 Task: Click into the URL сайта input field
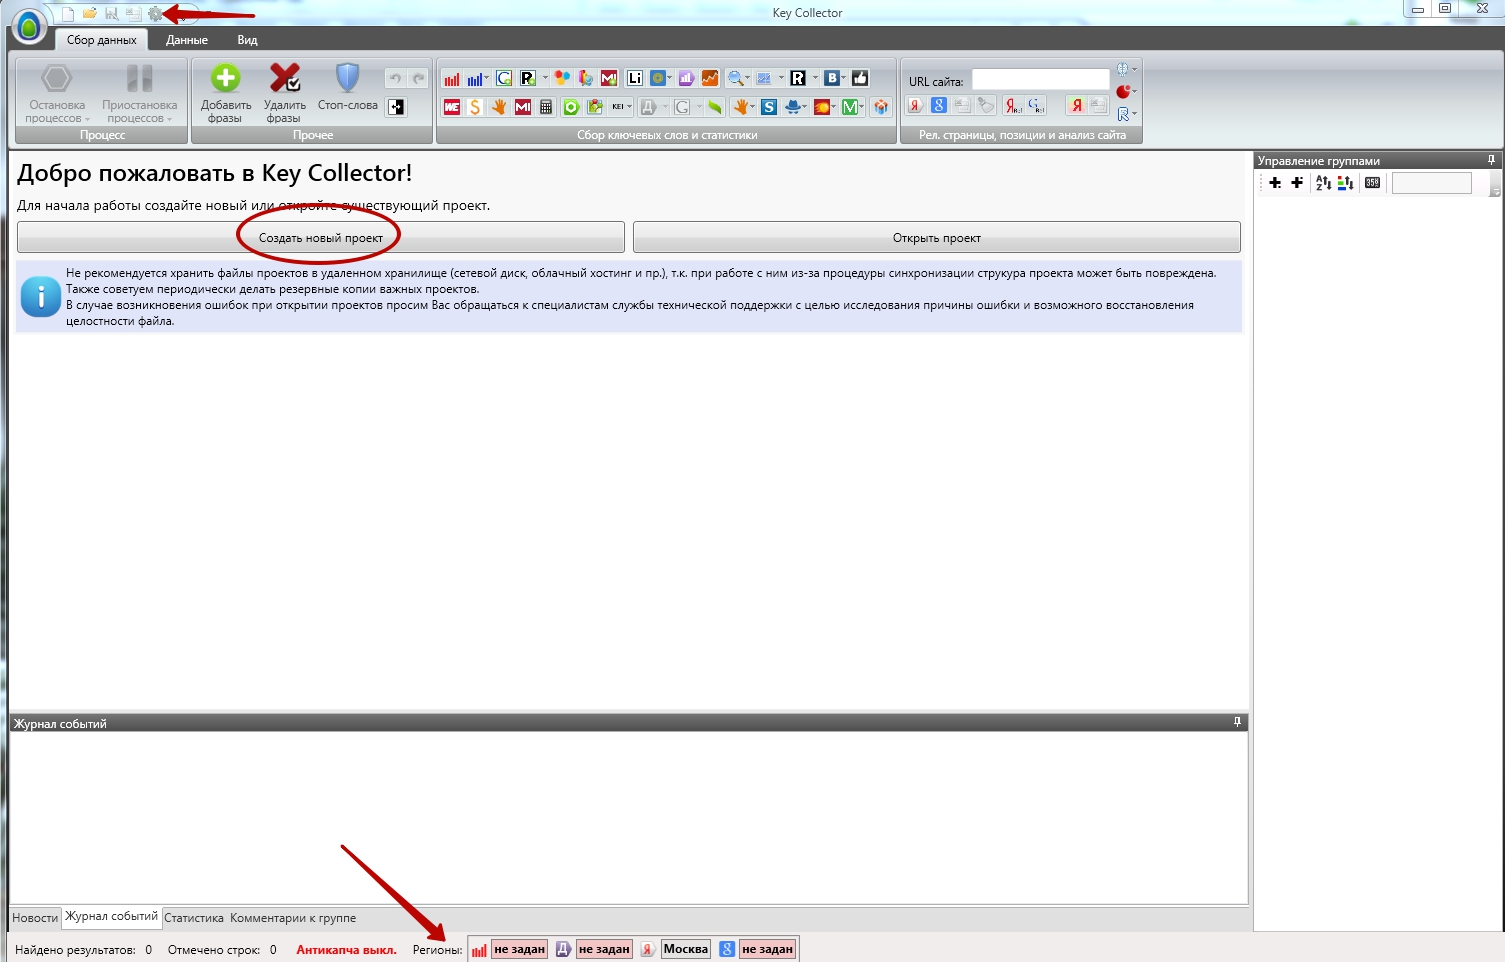(1041, 80)
